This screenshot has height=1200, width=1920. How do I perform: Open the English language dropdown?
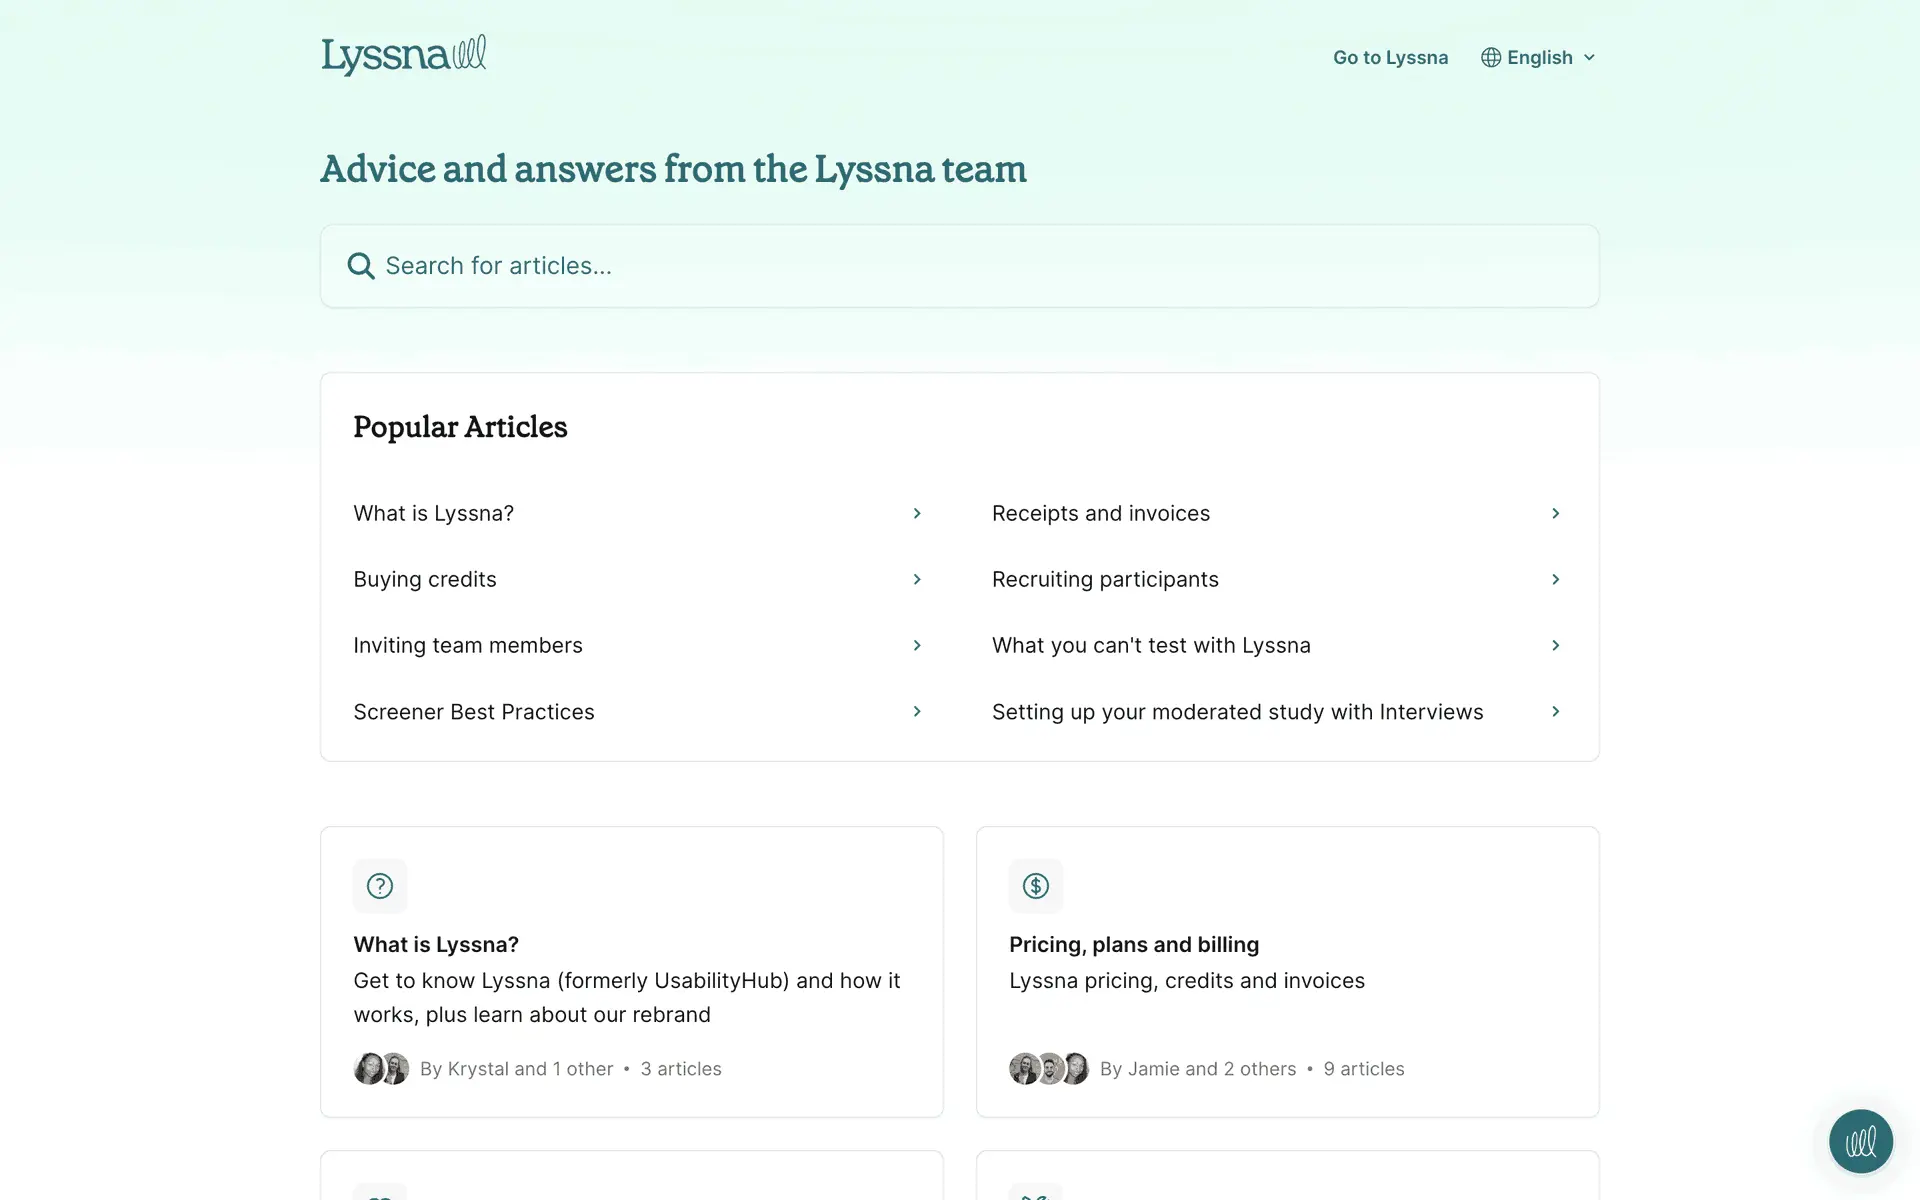(1539, 58)
